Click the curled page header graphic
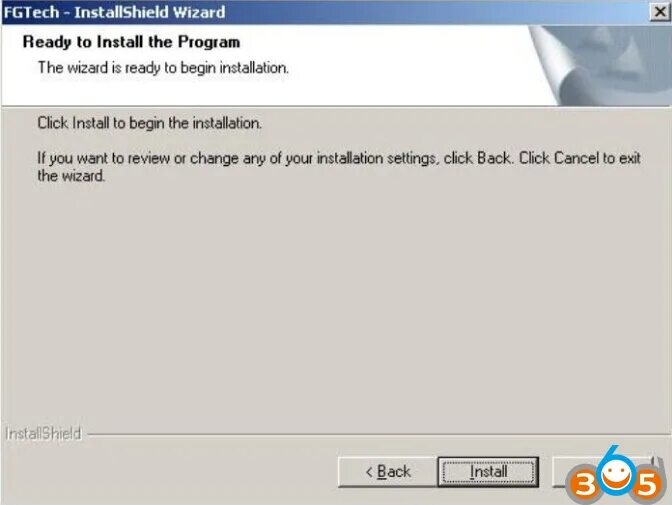The height and width of the screenshot is (505, 672). [x=600, y=65]
